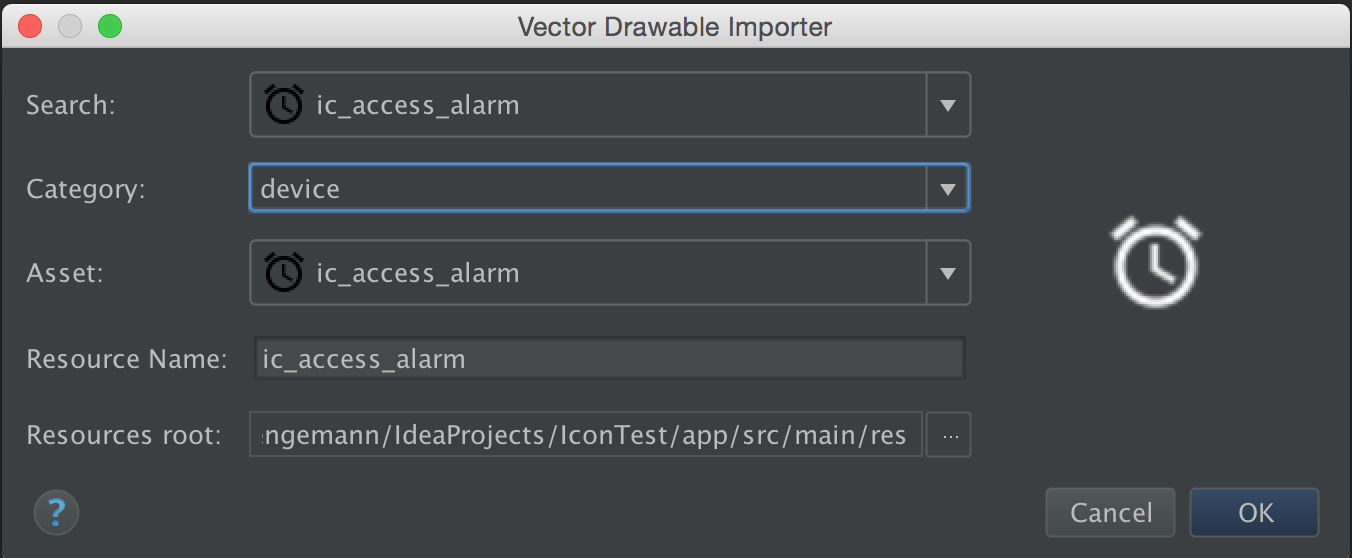
Task: Focus the Resources root path field
Action: pos(586,436)
